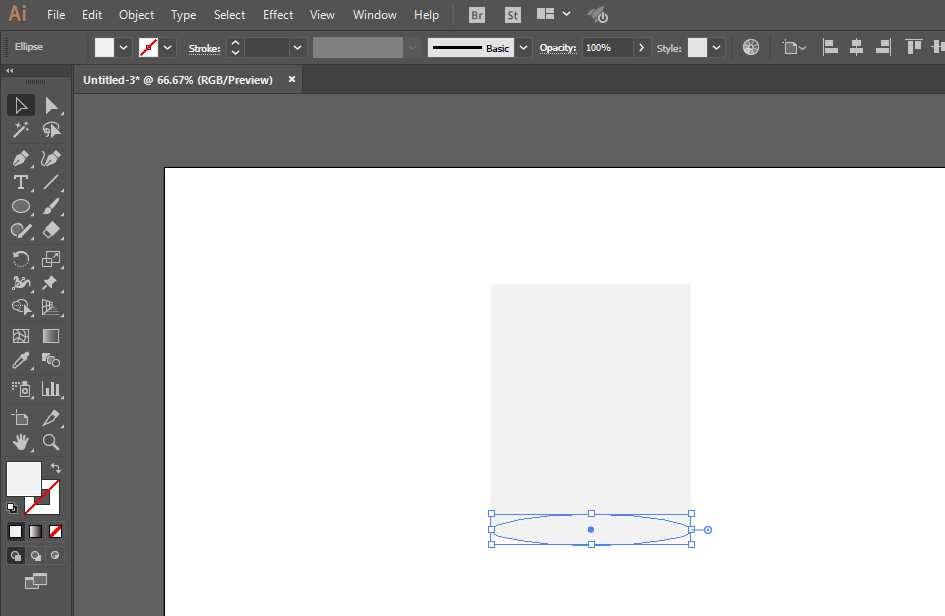Click Horizontal Align Center button
The width and height of the screenshot is (945, 616).
(x=858, y=46)
